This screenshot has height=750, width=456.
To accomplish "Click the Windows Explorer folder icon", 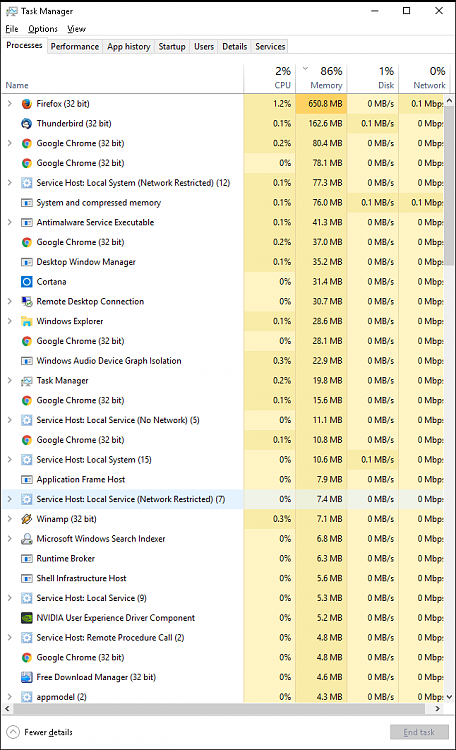I will (27, 321).
